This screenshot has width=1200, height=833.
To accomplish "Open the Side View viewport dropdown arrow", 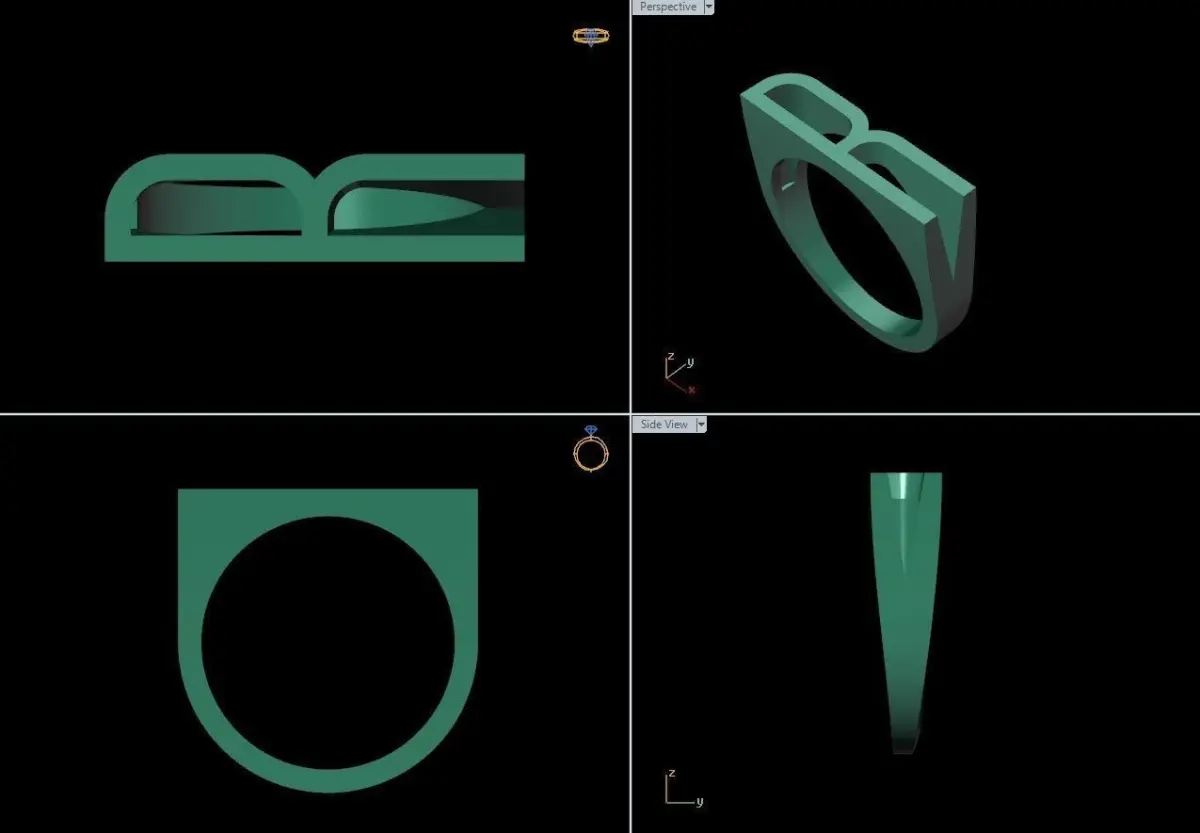I will [701, 424].
